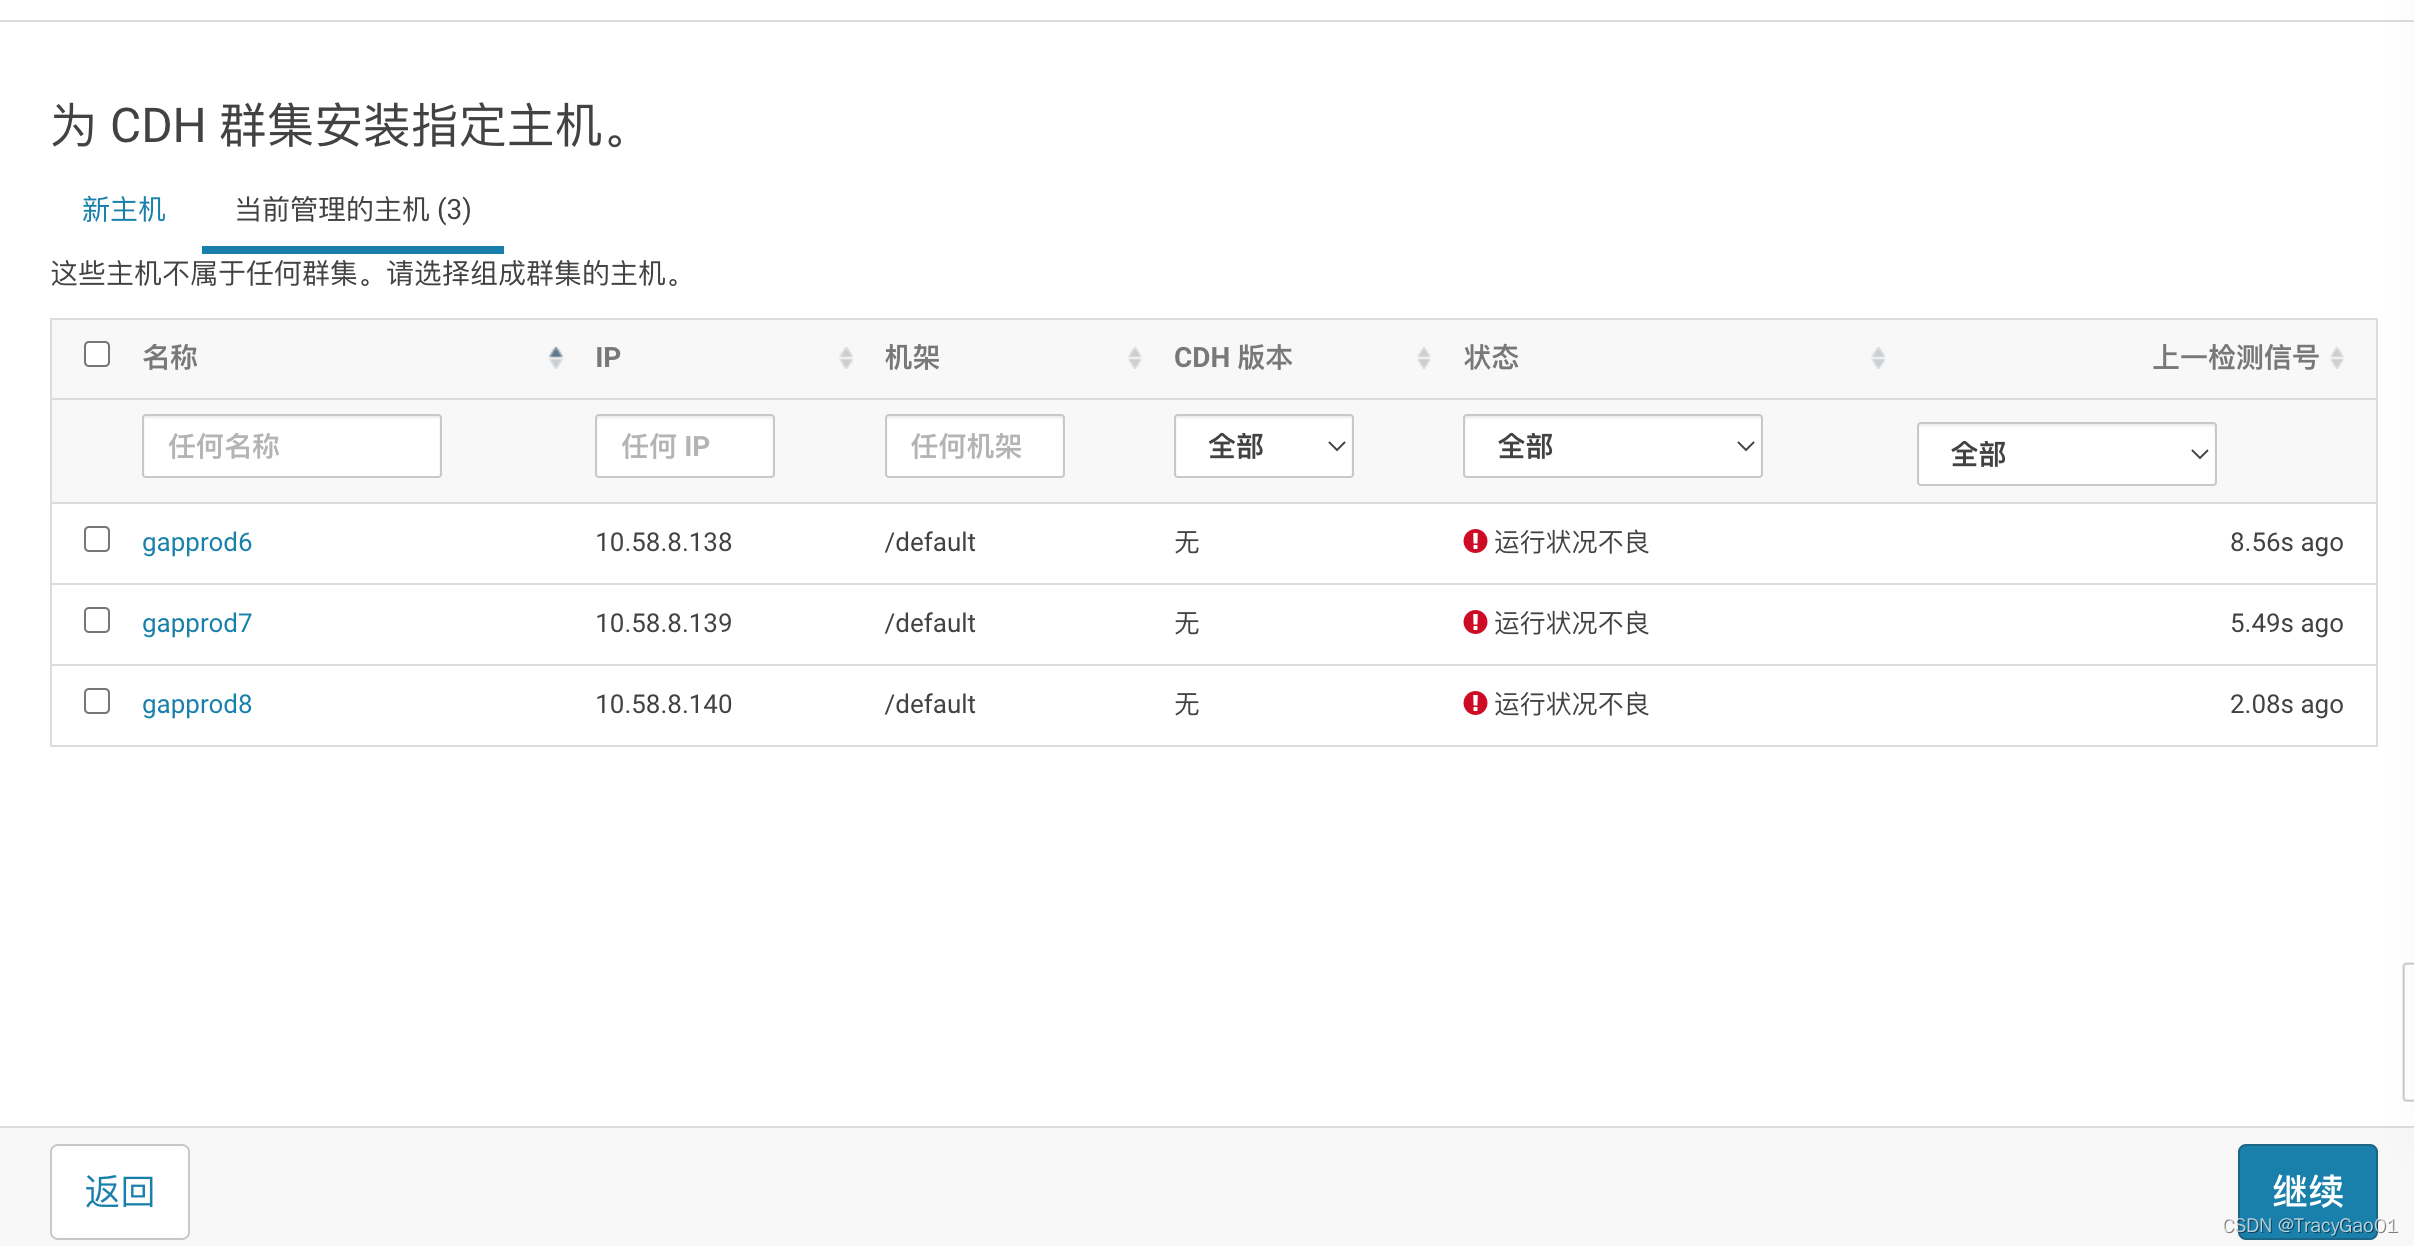The image size is (2414, 1246).
Task: Toggle the select-all hosts checkbox in header
Action: 97,354
